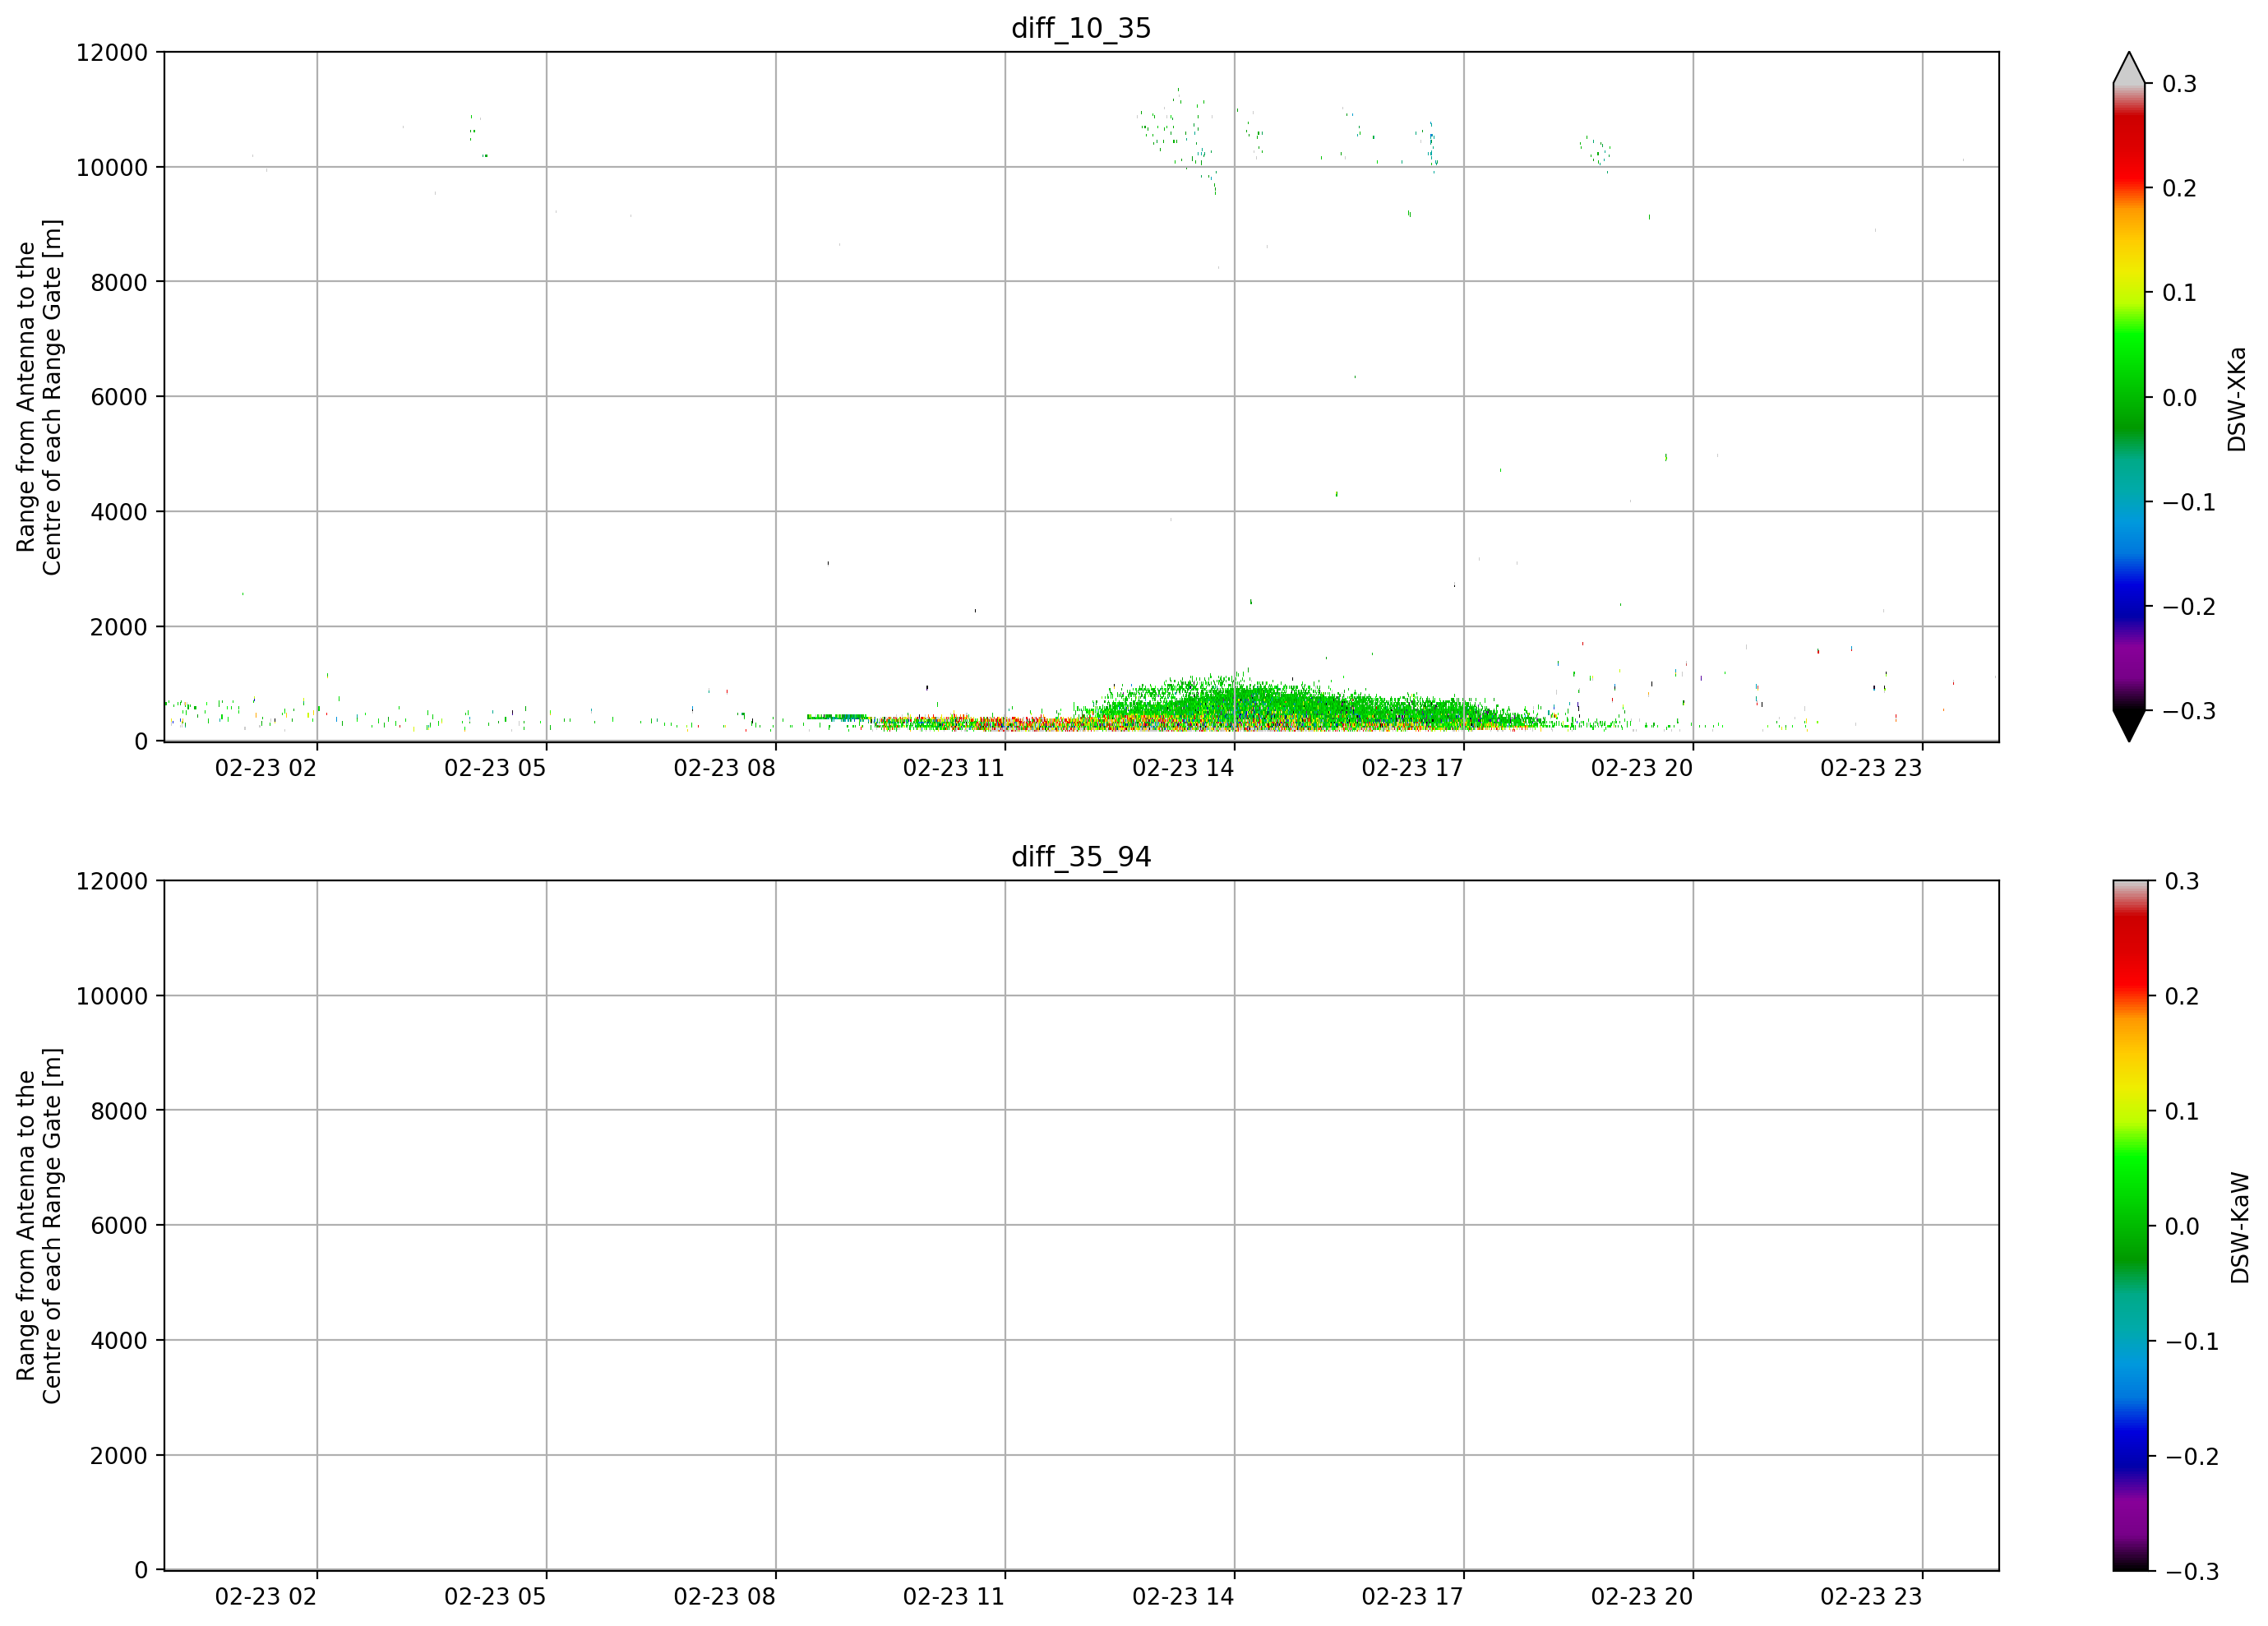Click the 4000 y-tick in diff_35_94 plot
Viewport: 2268px width, 1626px height.
(119, 1341)
